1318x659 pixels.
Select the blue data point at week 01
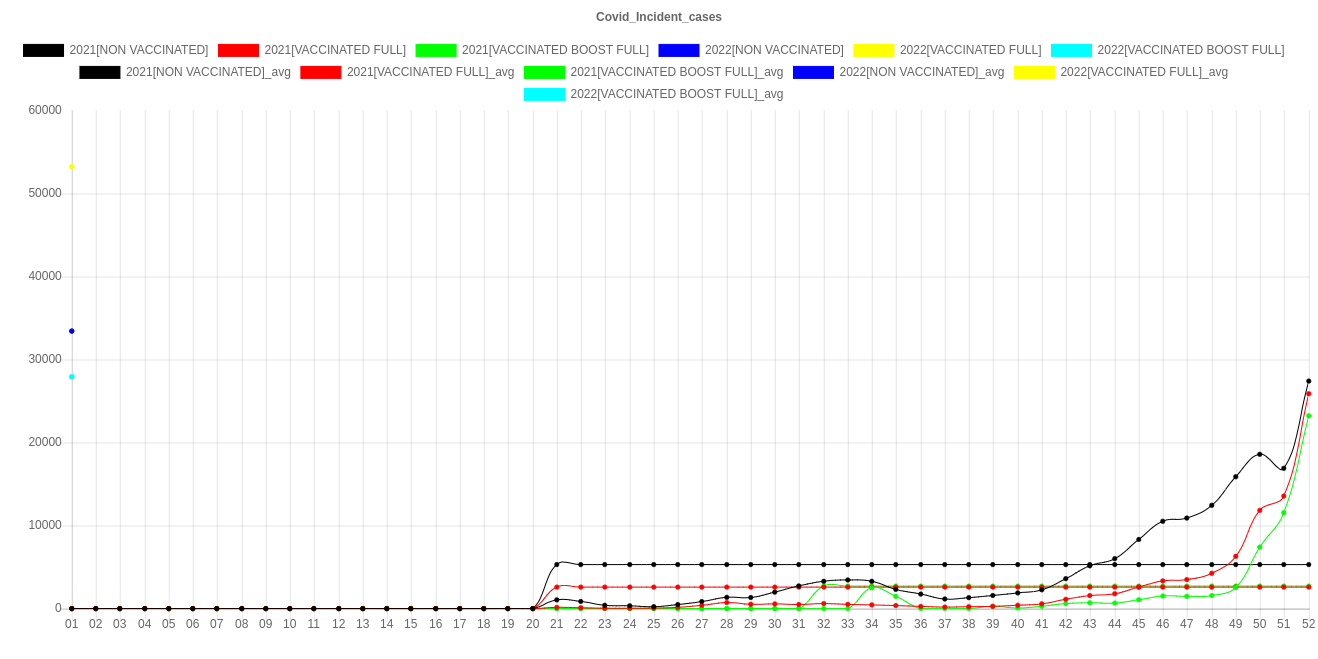72,331
